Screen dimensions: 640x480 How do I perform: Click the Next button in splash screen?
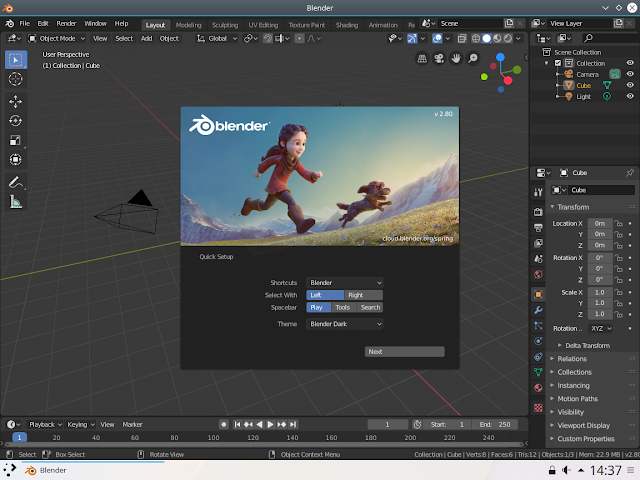point(404,352)
